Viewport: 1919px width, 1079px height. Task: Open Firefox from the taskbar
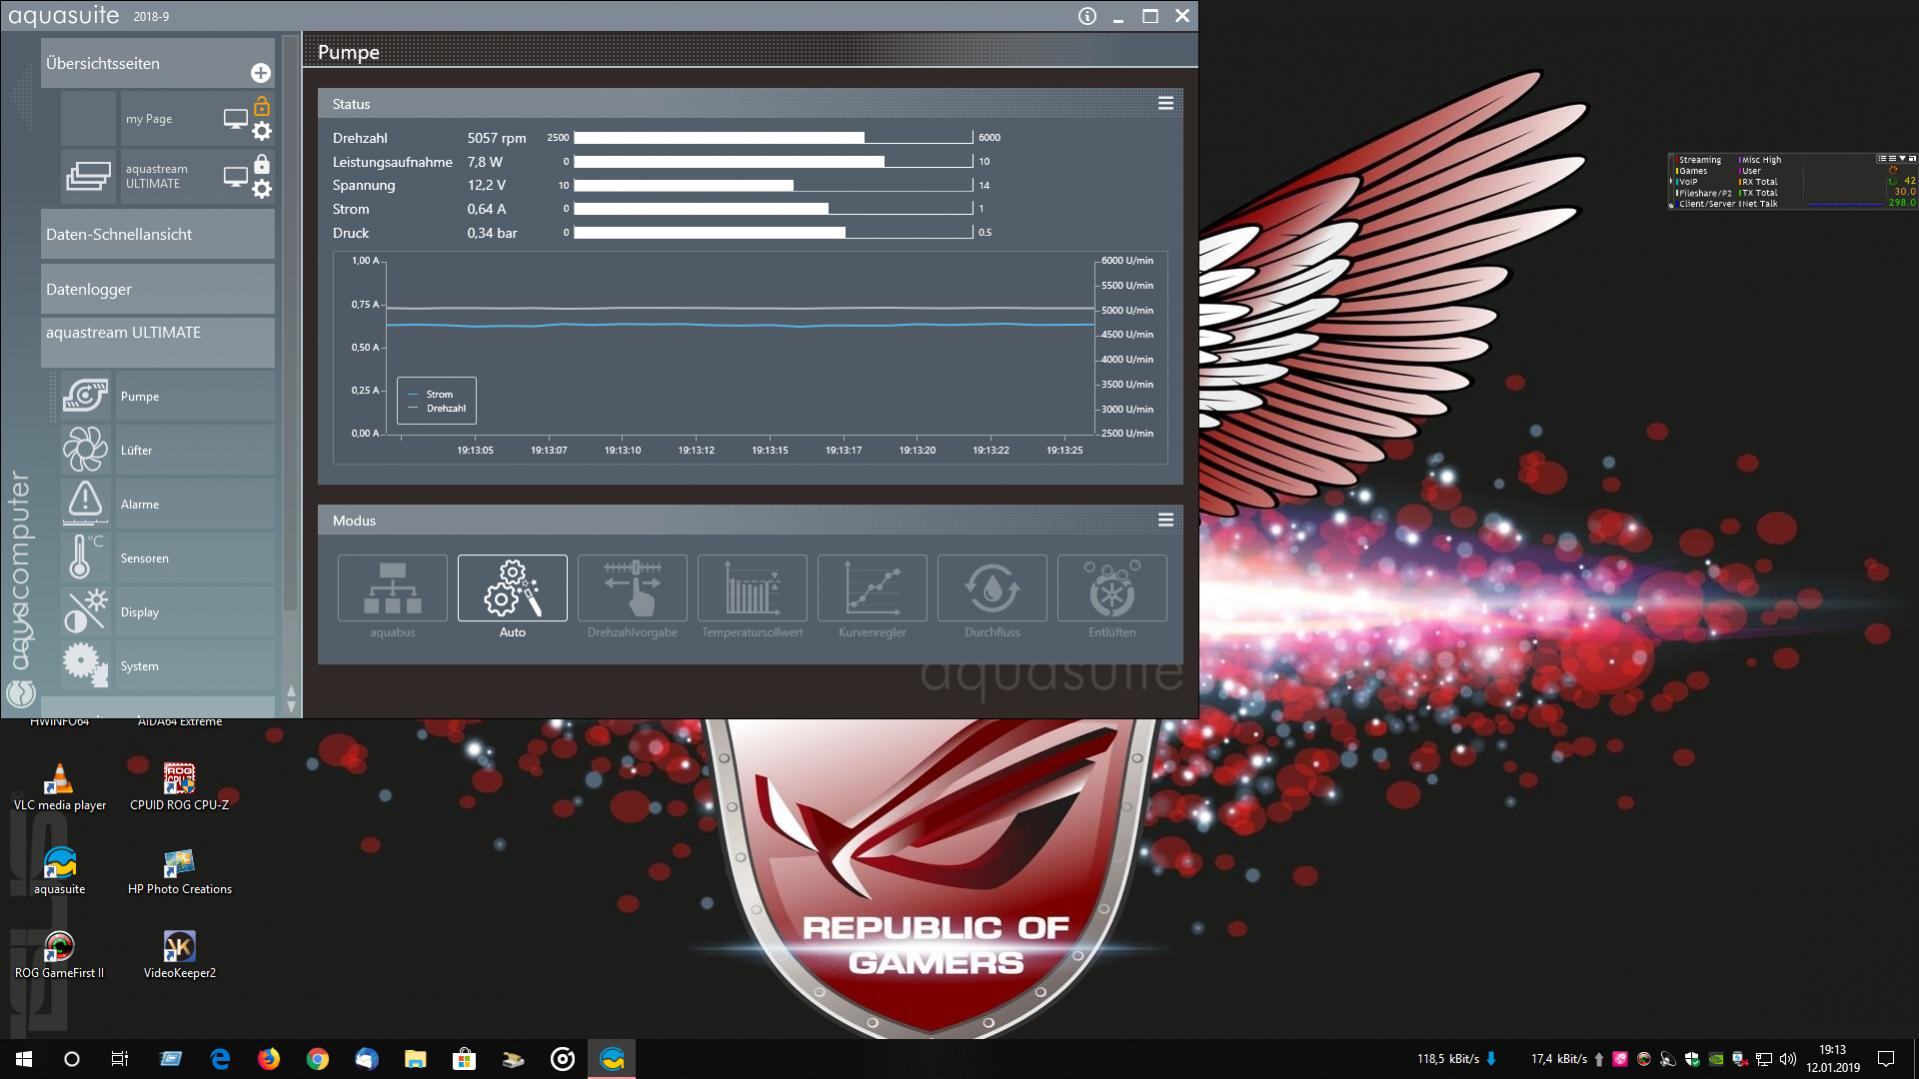click(x=269, y=1059)
